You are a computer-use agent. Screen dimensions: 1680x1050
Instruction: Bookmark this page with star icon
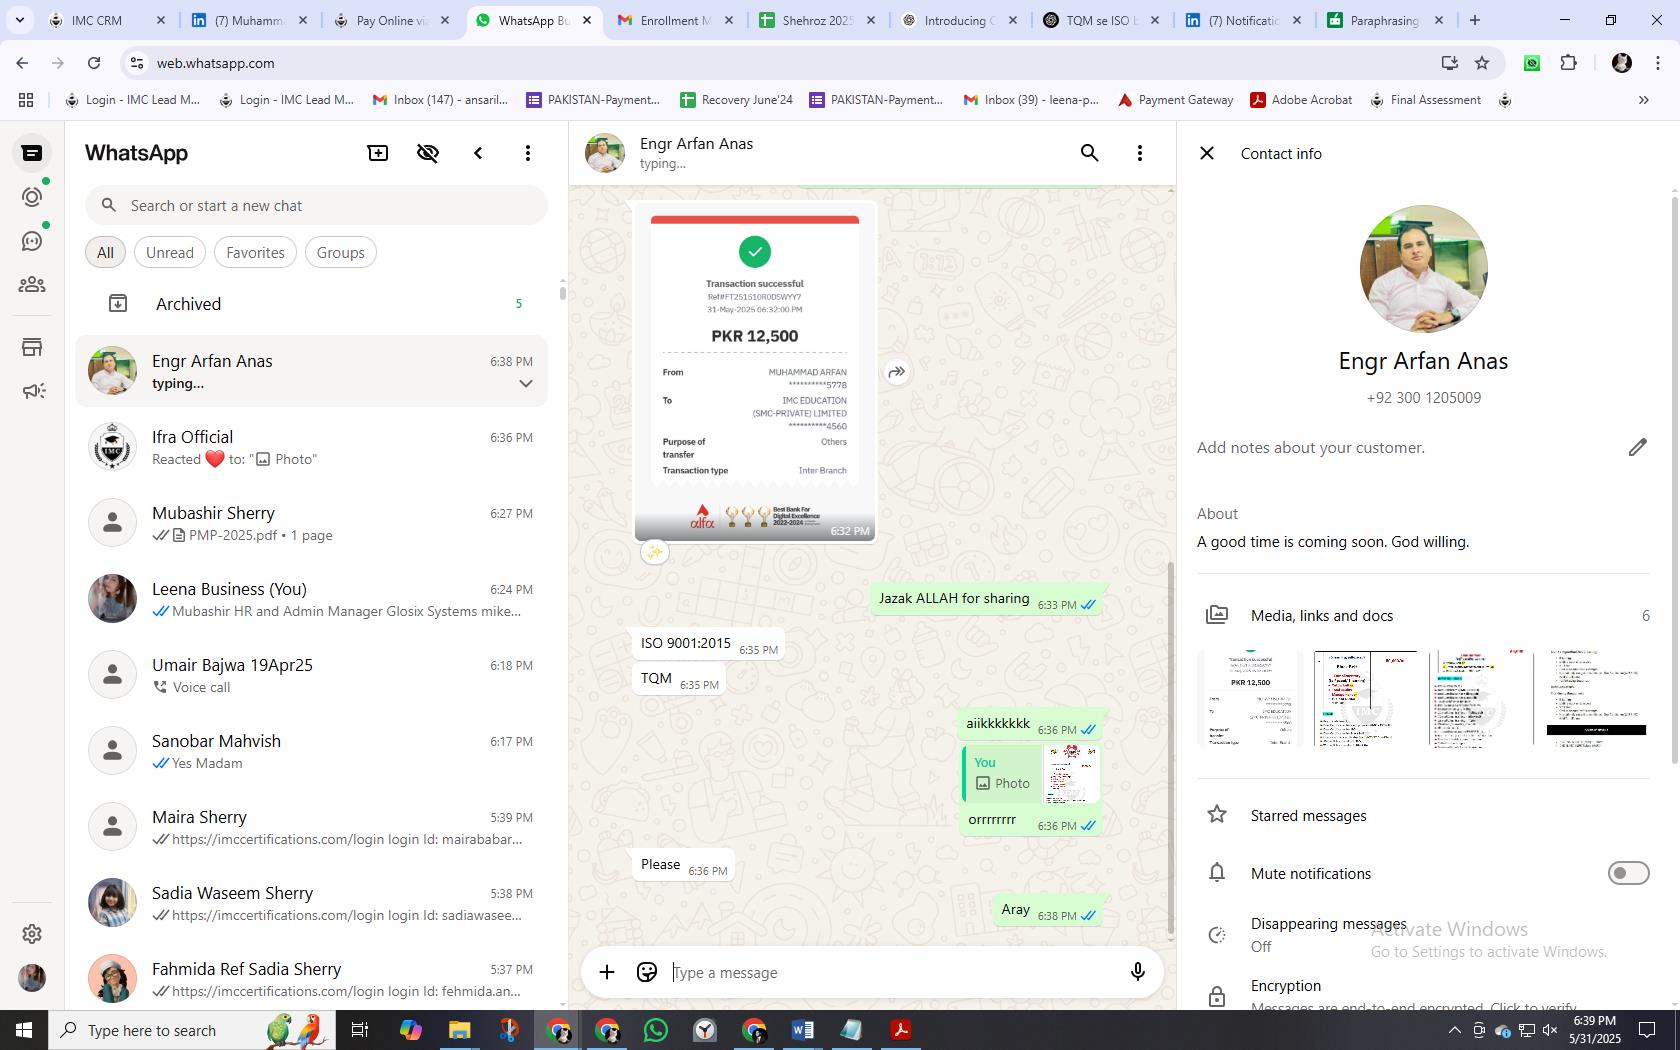coord(1482,63)
